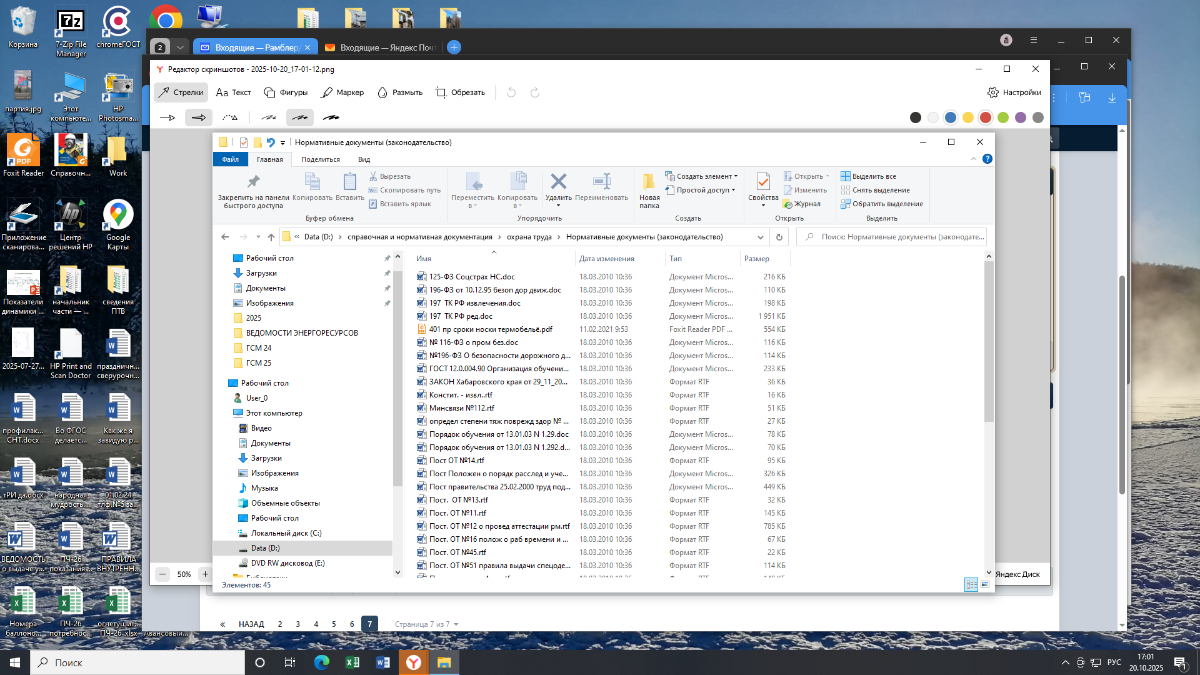Viewport: 1200px width, 675px height.
Task: Select the curved dotted arrow style
Action: pos(230,117)
